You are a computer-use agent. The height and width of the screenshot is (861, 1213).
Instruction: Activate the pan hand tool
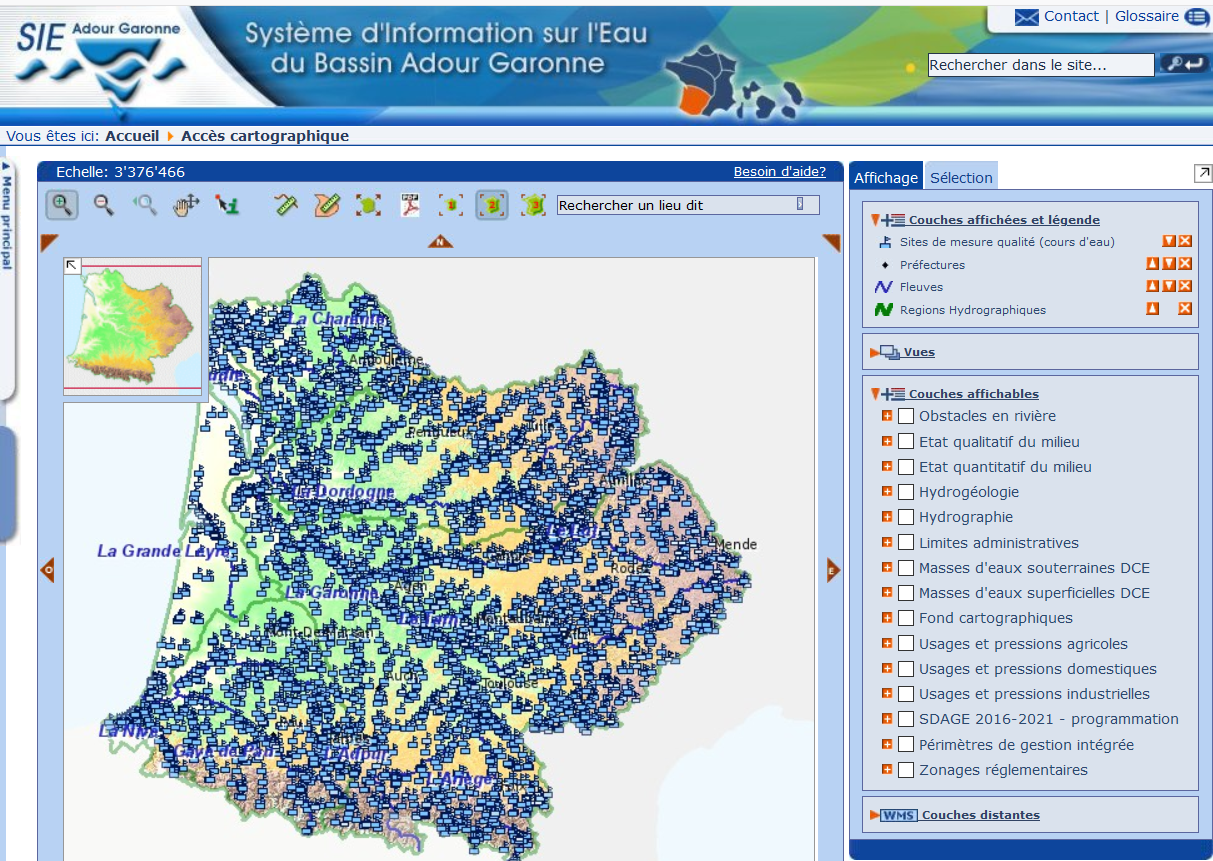coord(187,205)
